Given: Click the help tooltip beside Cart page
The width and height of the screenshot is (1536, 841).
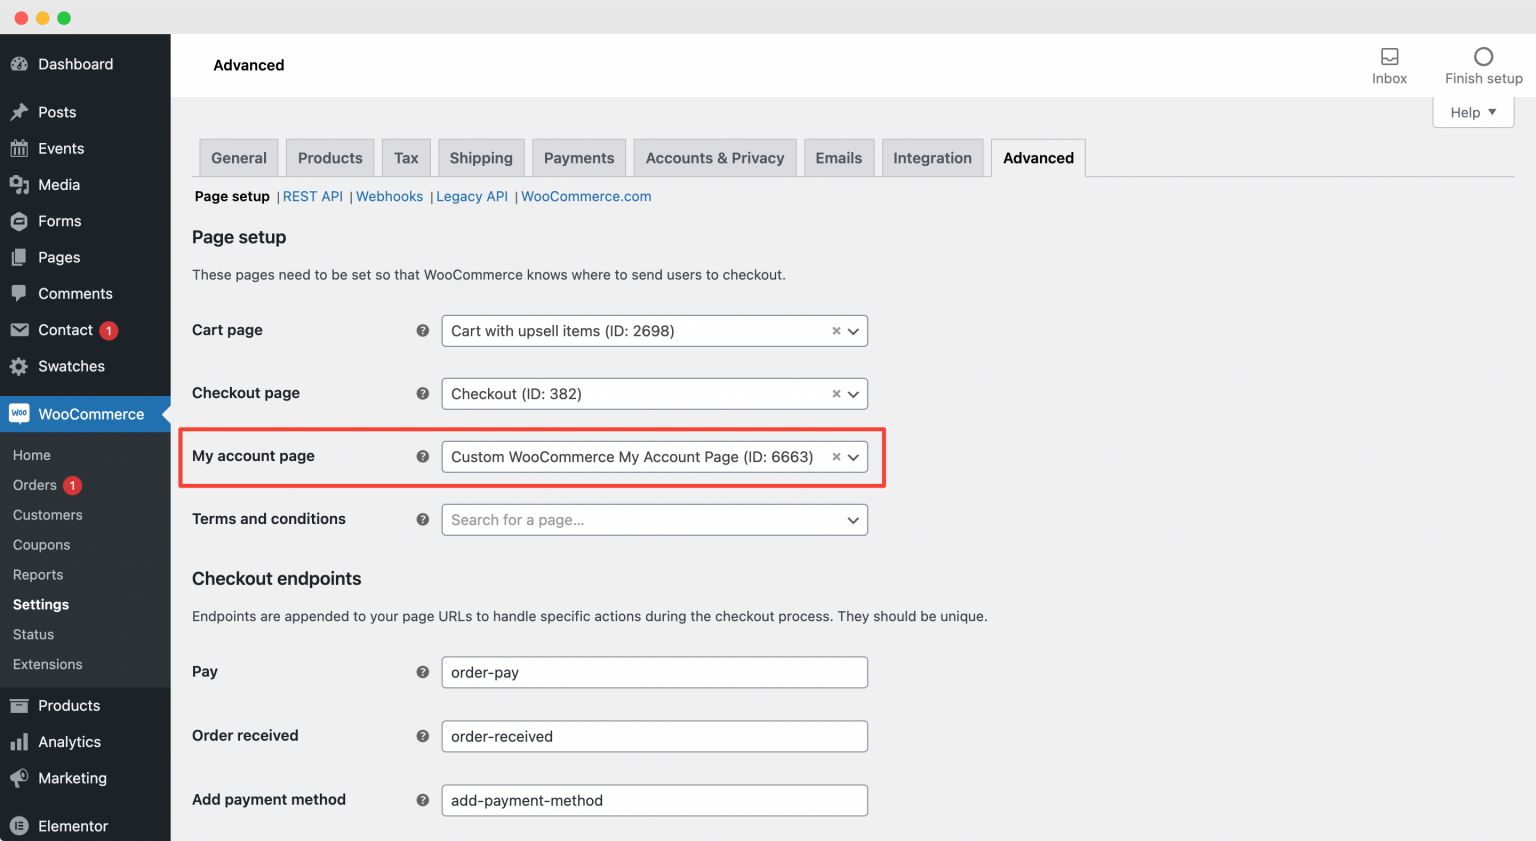Looking at the screenshot, I should [422, 330].
